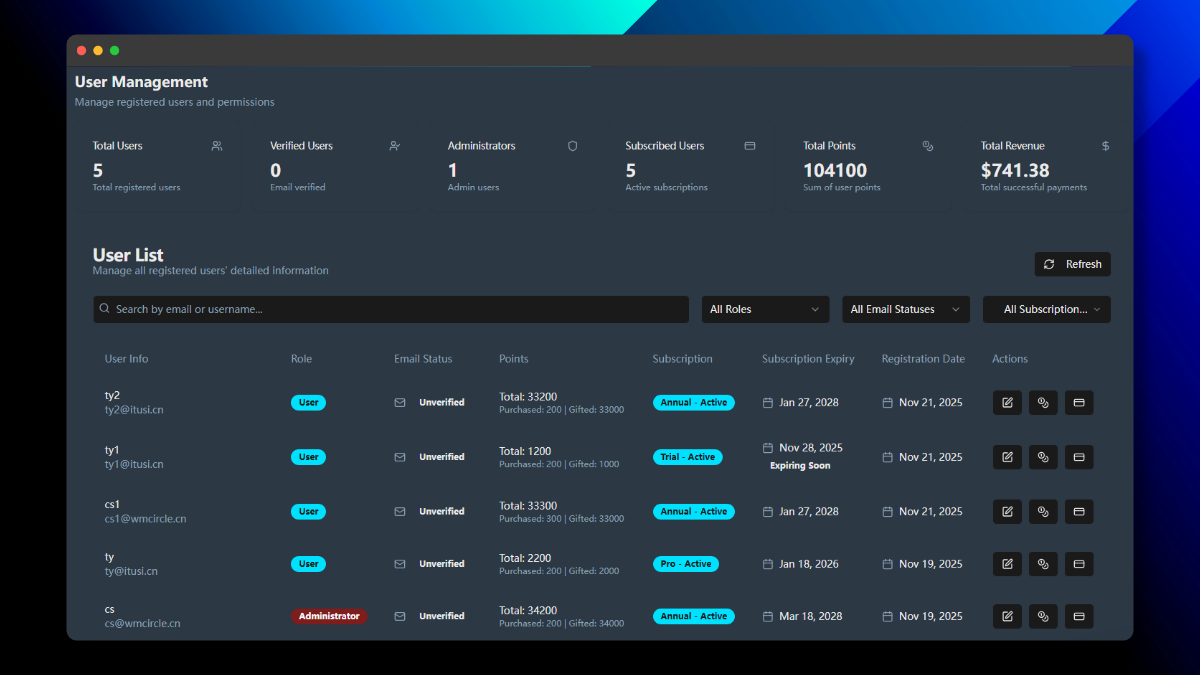This screenshot has width=1200, height=675.
Task: Click the search magnifier in the search bar
Action: click(x=105, y=309)
